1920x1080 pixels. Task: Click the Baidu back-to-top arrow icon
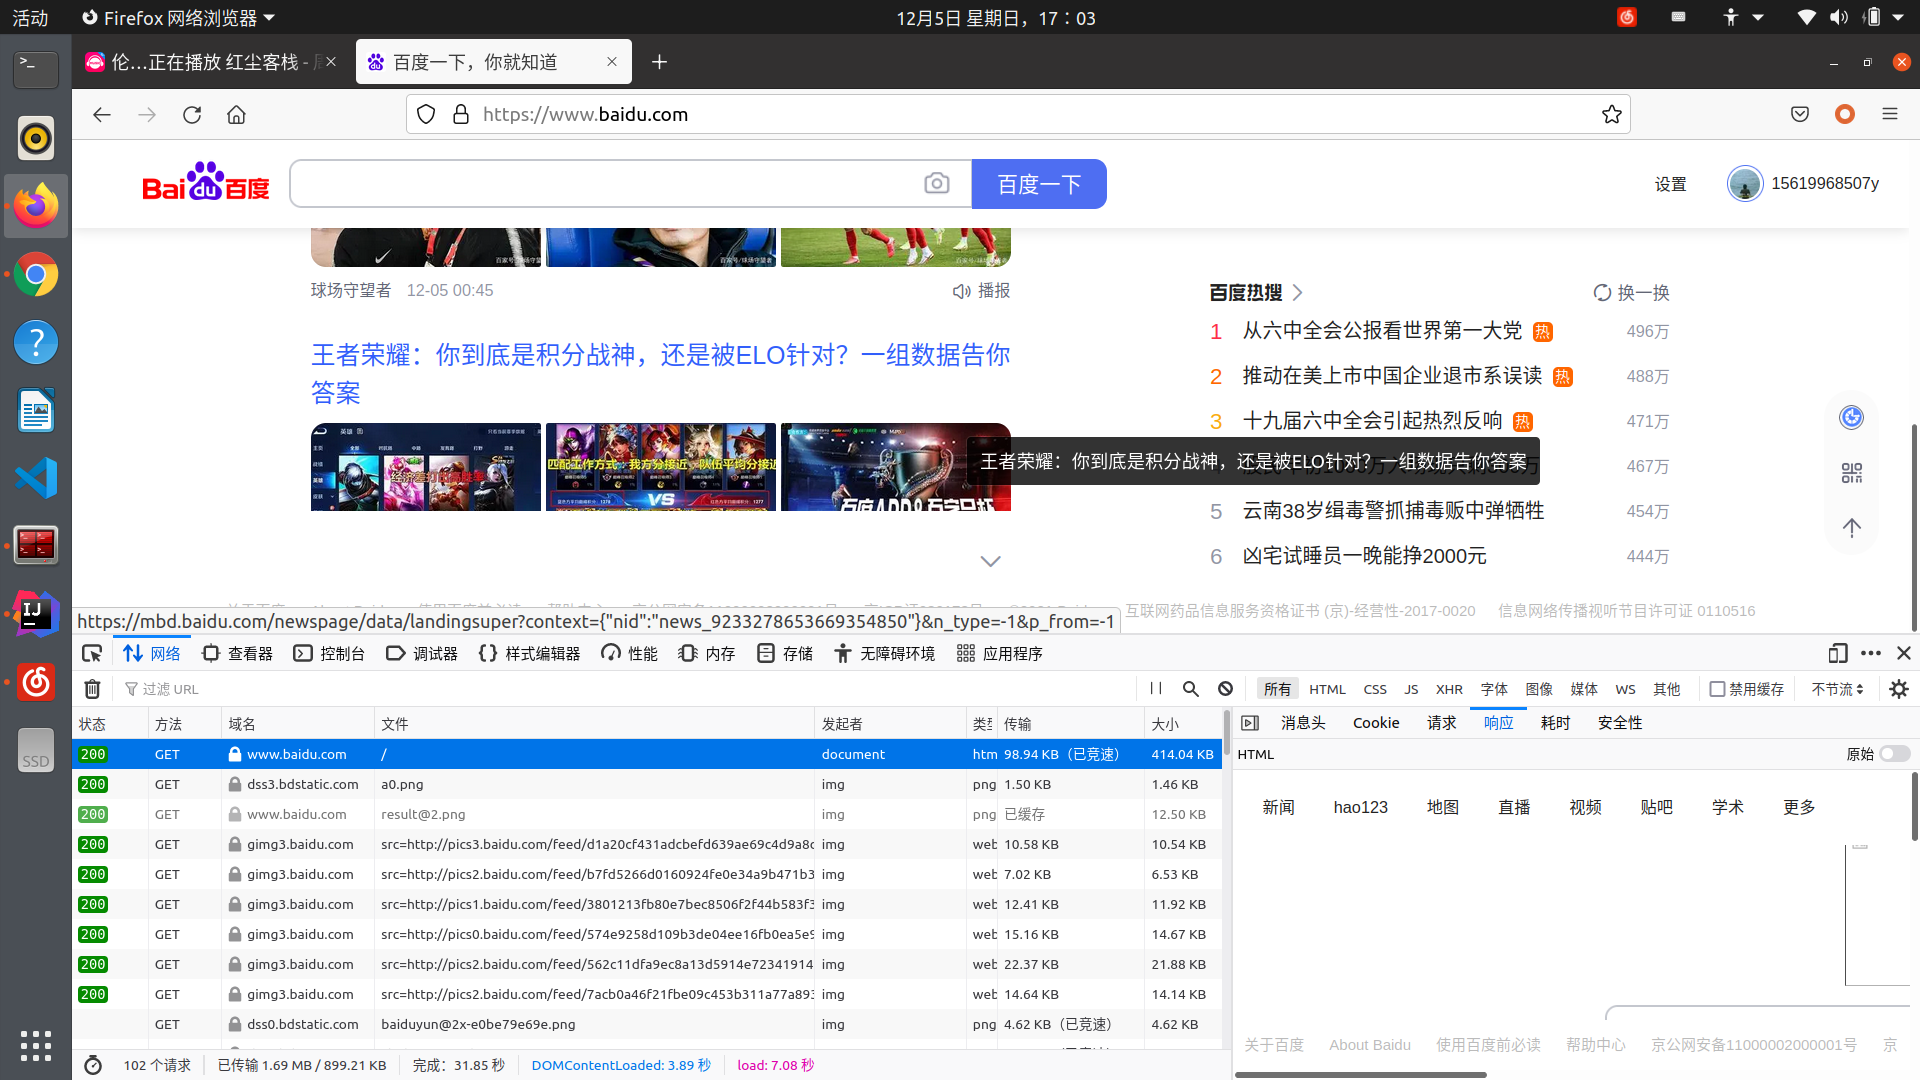pyautogui.click(x=1852, y=528)
